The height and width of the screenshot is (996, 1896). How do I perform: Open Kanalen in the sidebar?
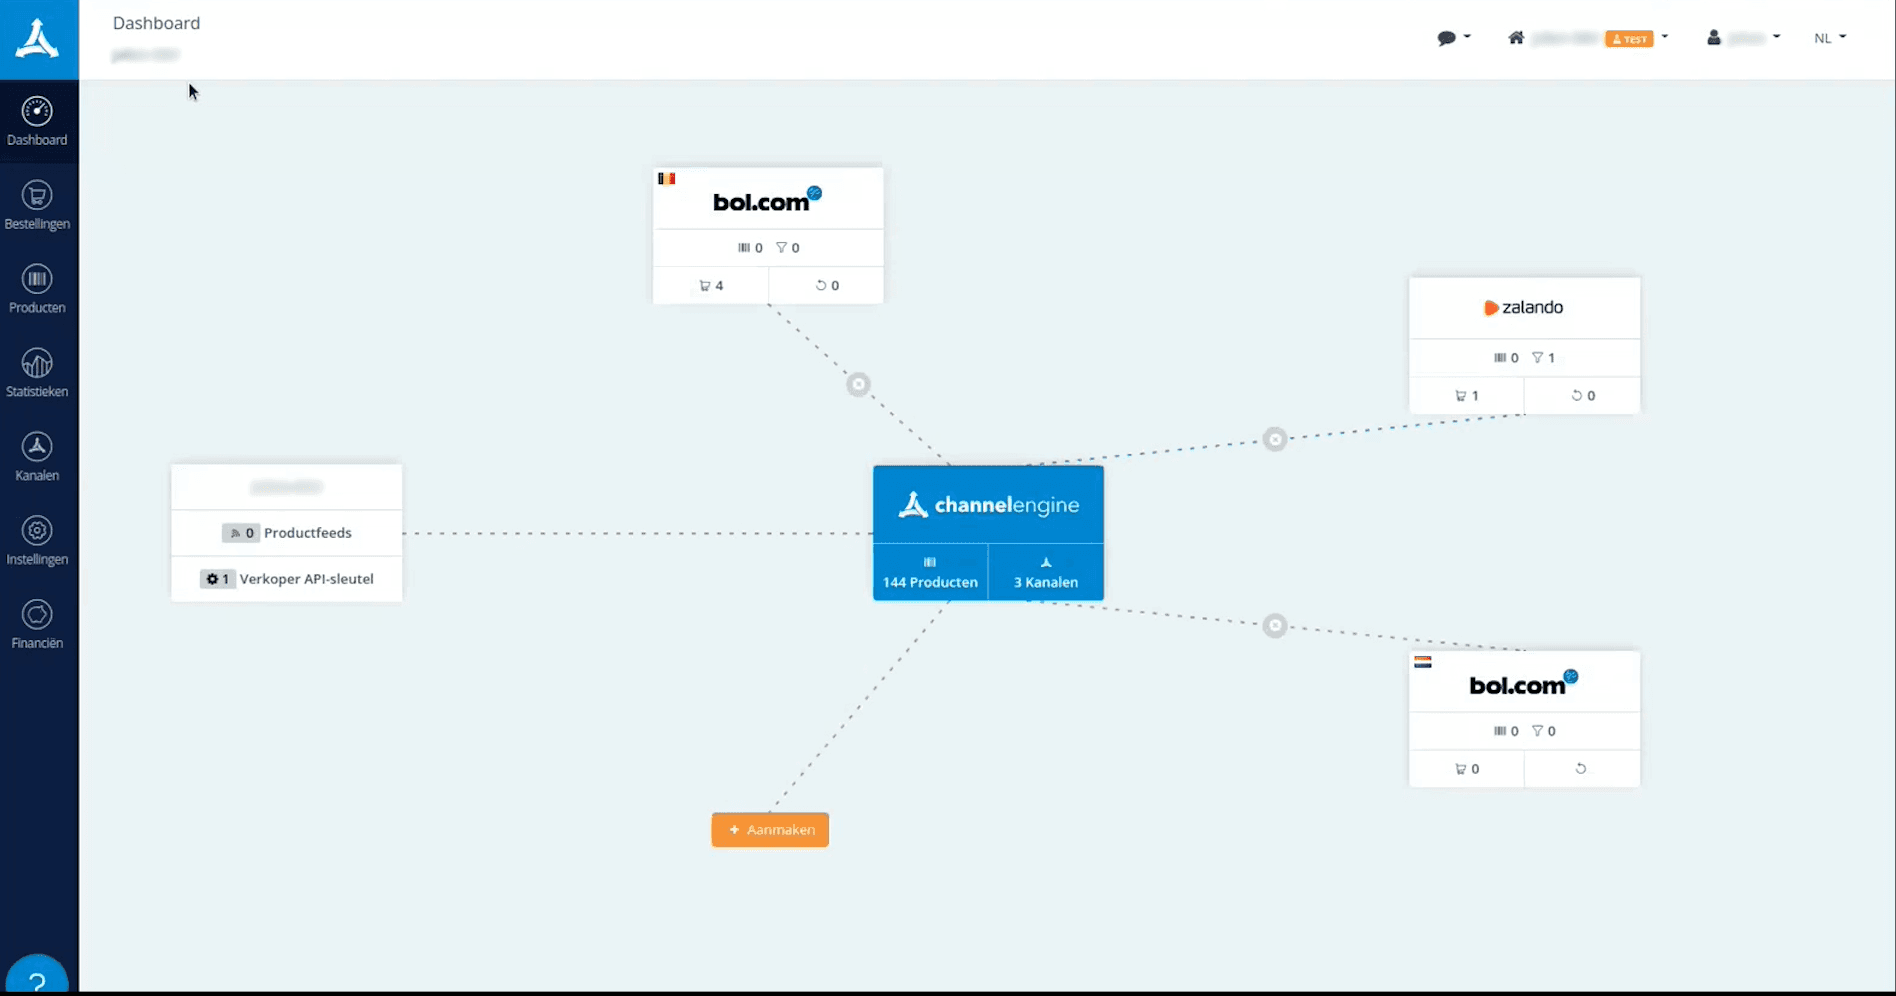[37, 457]
